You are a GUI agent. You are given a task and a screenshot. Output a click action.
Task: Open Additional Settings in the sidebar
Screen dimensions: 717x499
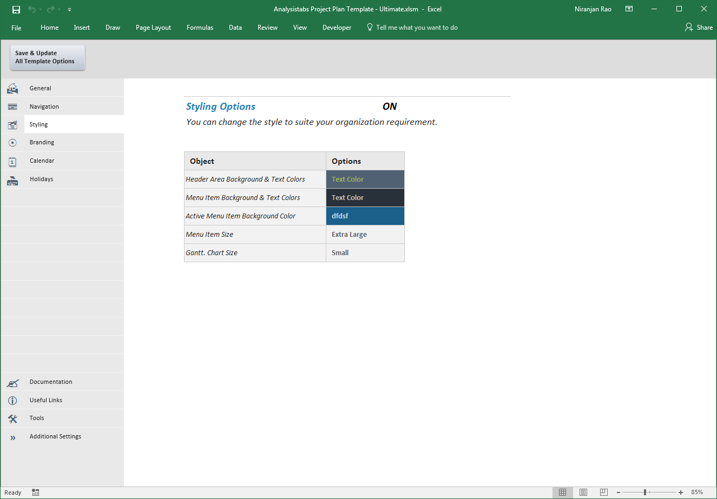pyautogui.click(x=62, y=436)
